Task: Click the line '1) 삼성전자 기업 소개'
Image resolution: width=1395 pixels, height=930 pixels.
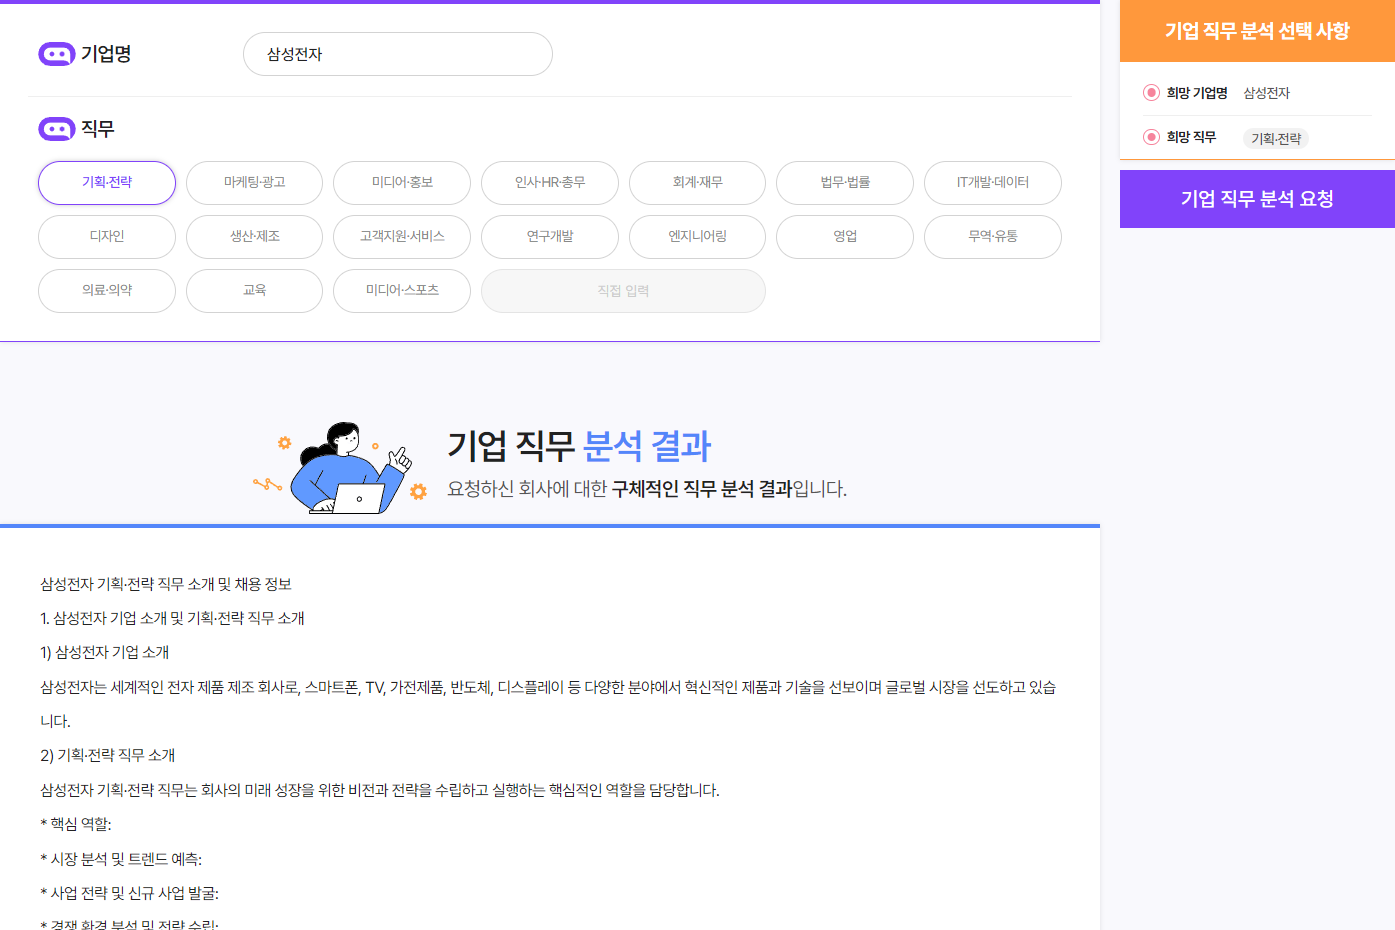Action: point(105,653)
